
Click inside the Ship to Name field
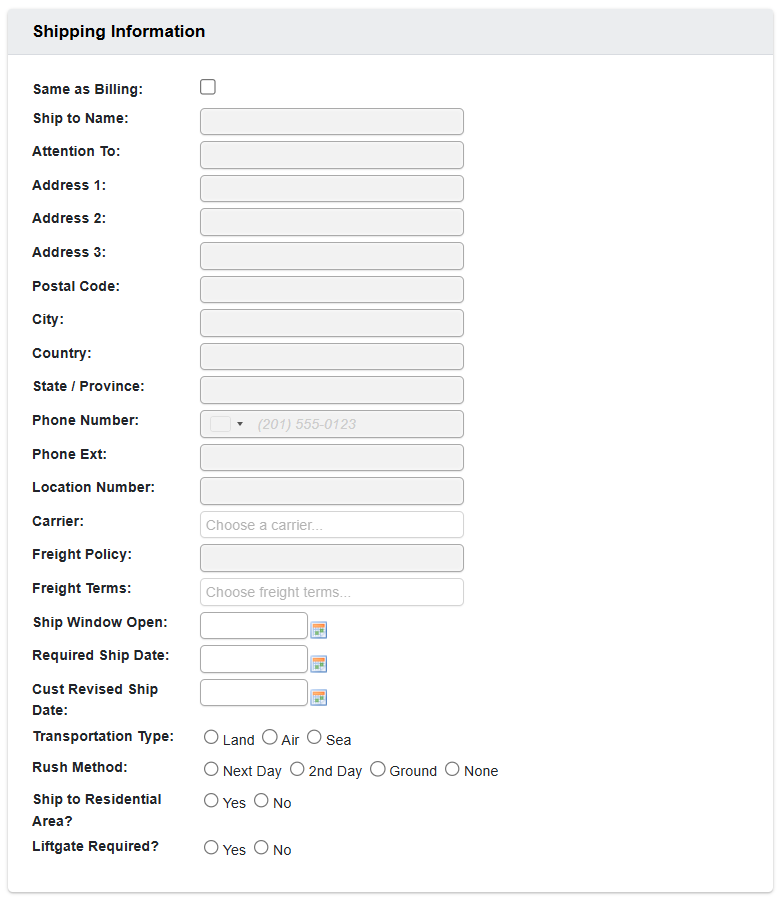[331, 121]
